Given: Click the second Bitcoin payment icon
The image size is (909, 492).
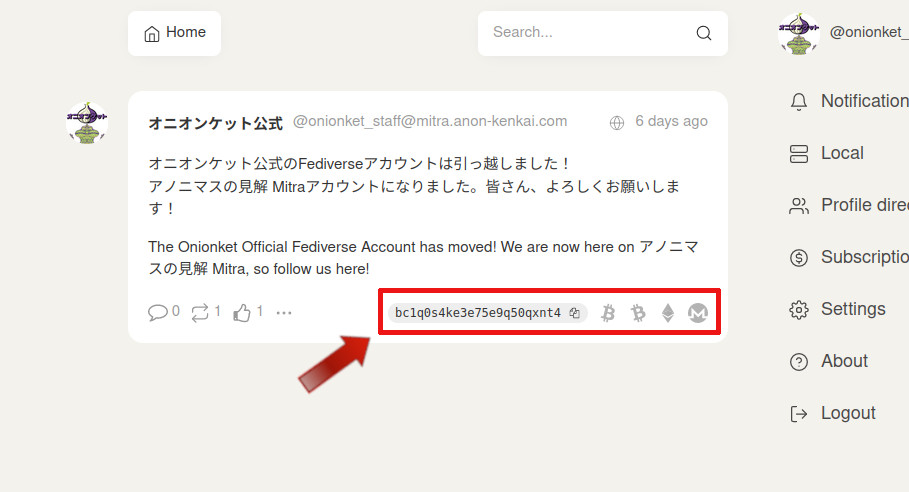Looking at the screenshot, I should coord(638,313).
